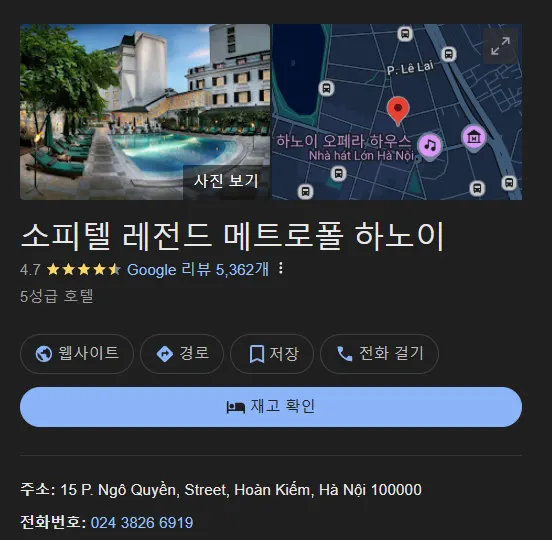Open the hotel website button
The height and width of the screenshot is (540, 552).
coord(77,354)
